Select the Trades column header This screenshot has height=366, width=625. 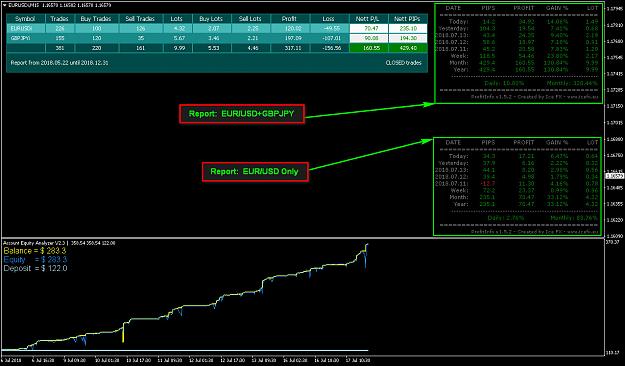coord(59,19)
